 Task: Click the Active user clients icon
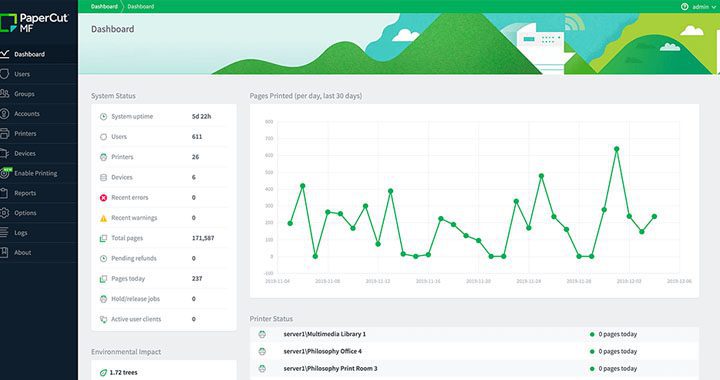103,319
